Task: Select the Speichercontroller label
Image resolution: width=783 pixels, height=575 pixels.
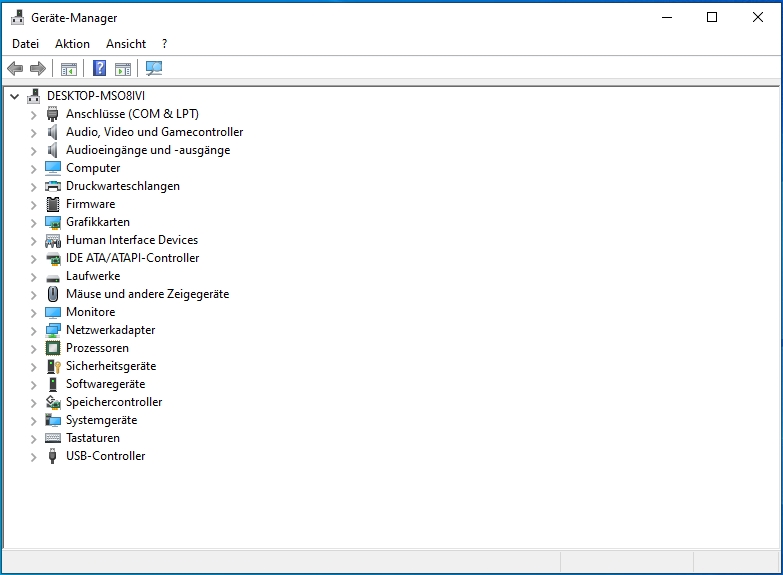Action: pyautogui.click(x=114, y=402)
